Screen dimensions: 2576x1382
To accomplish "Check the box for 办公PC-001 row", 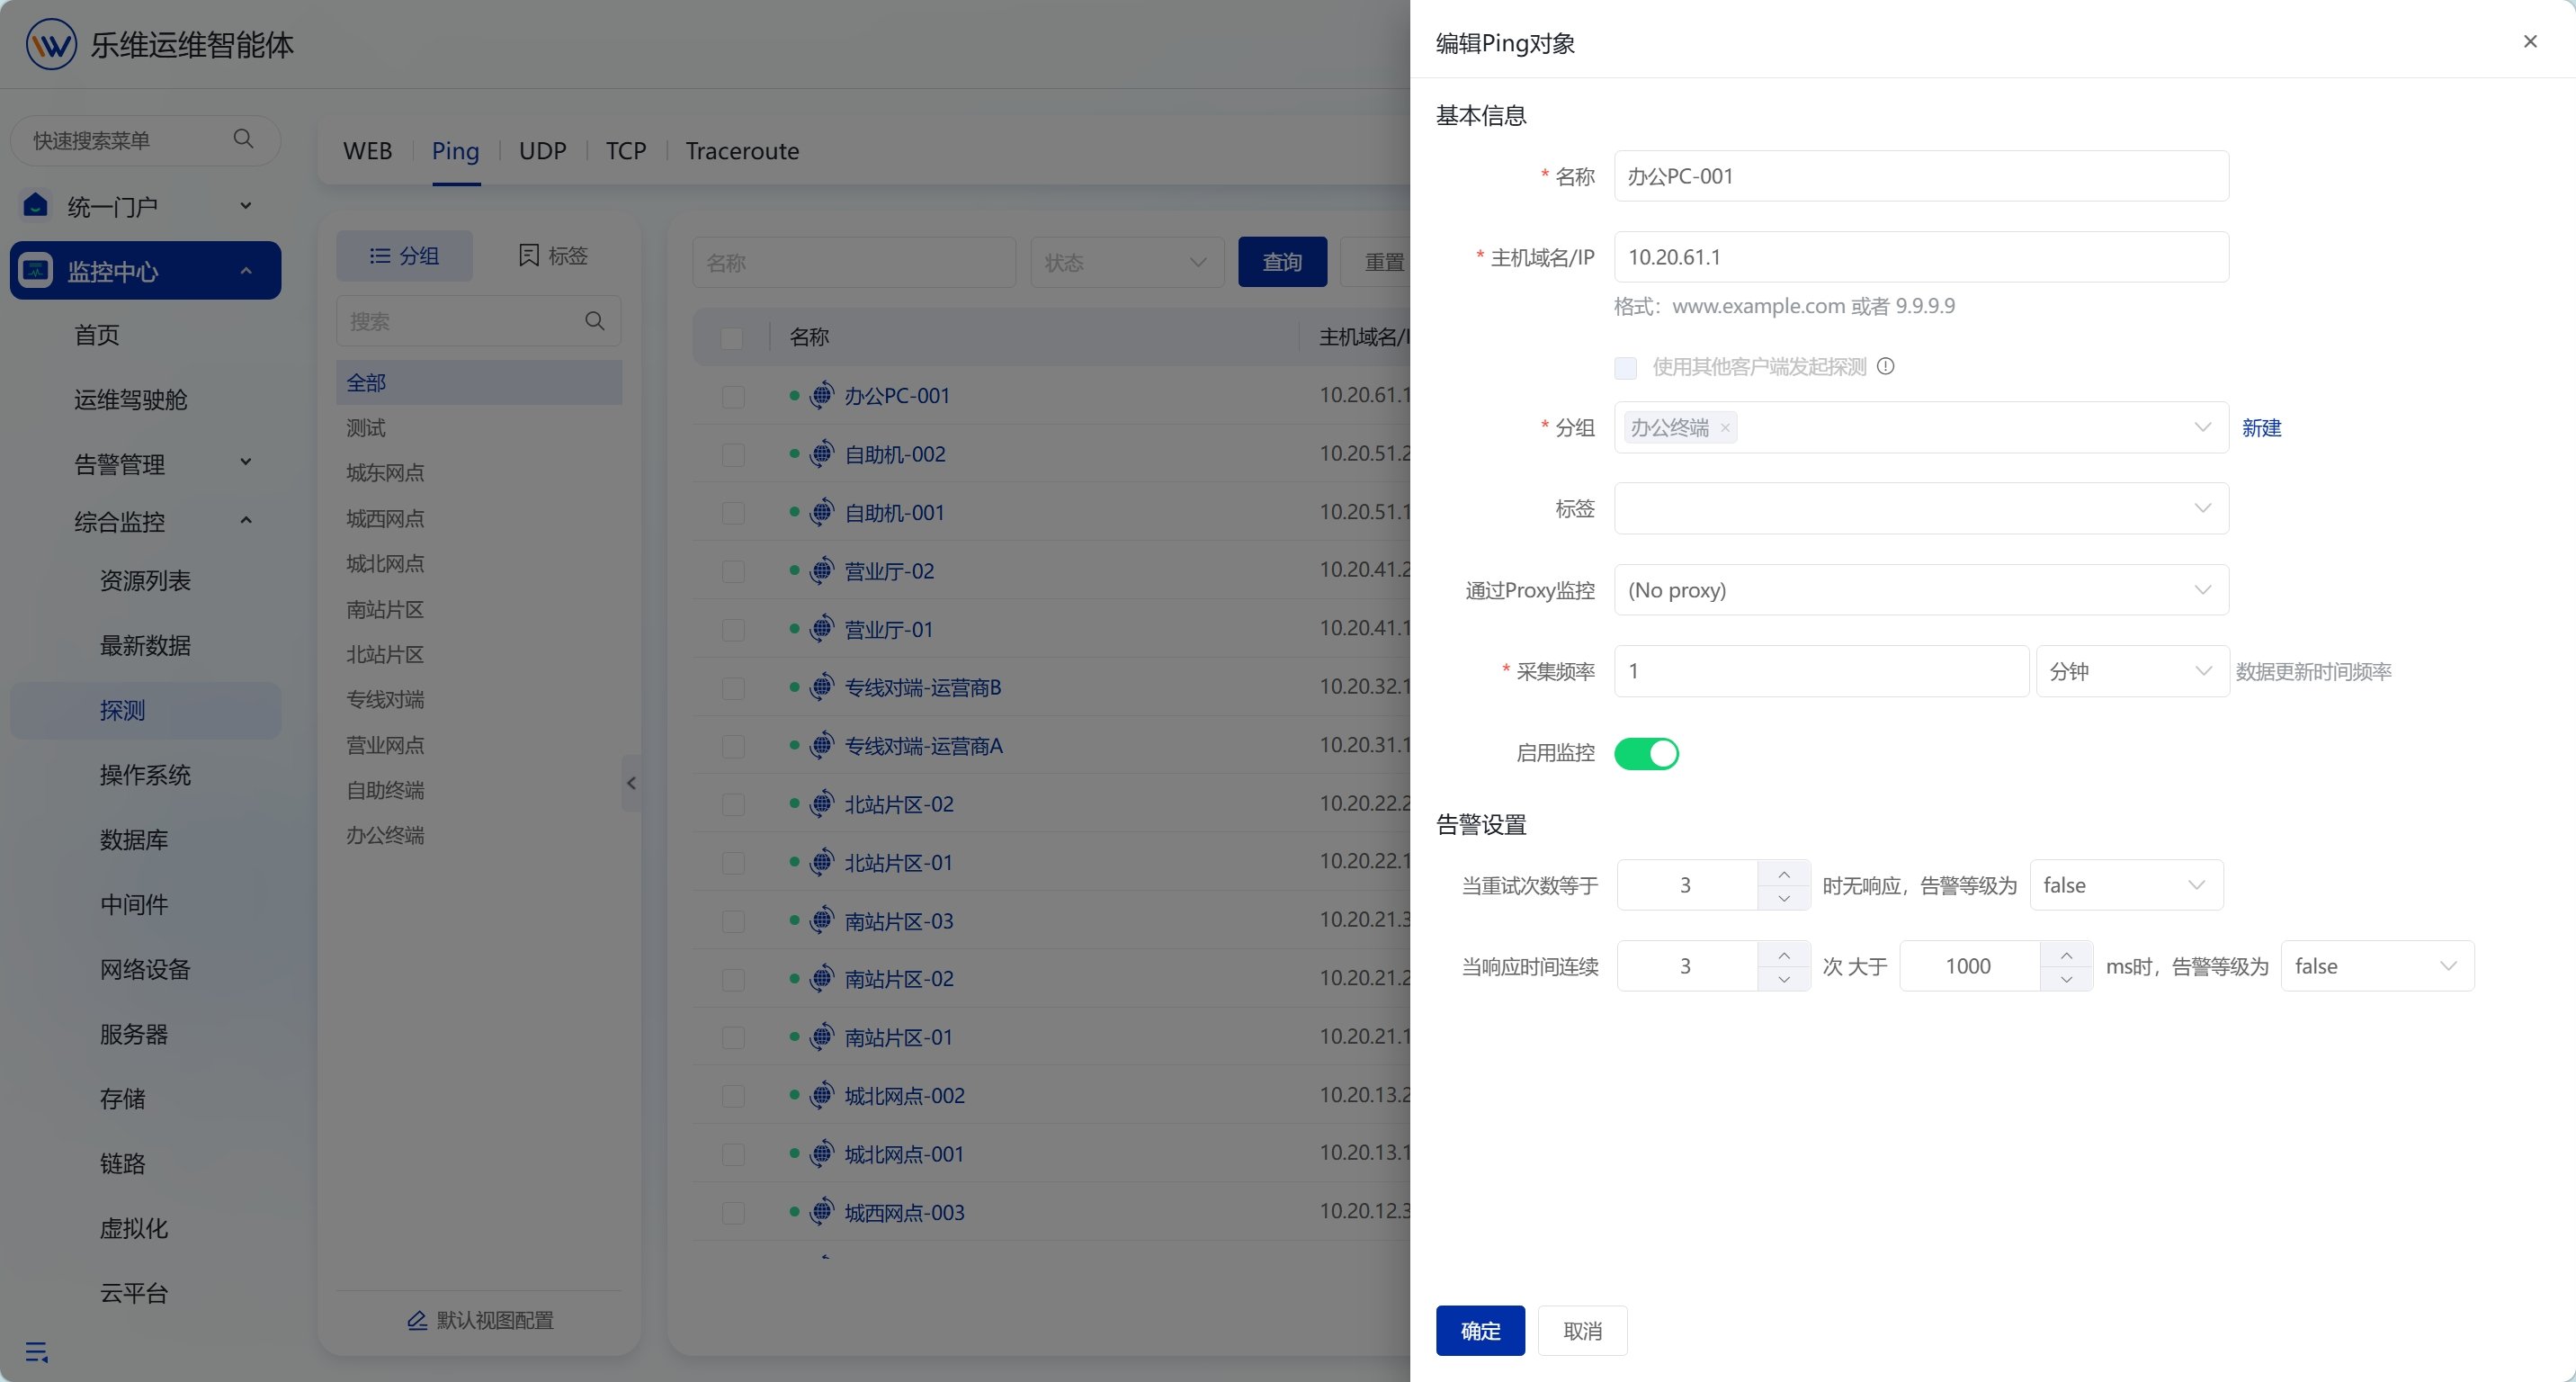I will pyautogui.click(x=733, y=396).
